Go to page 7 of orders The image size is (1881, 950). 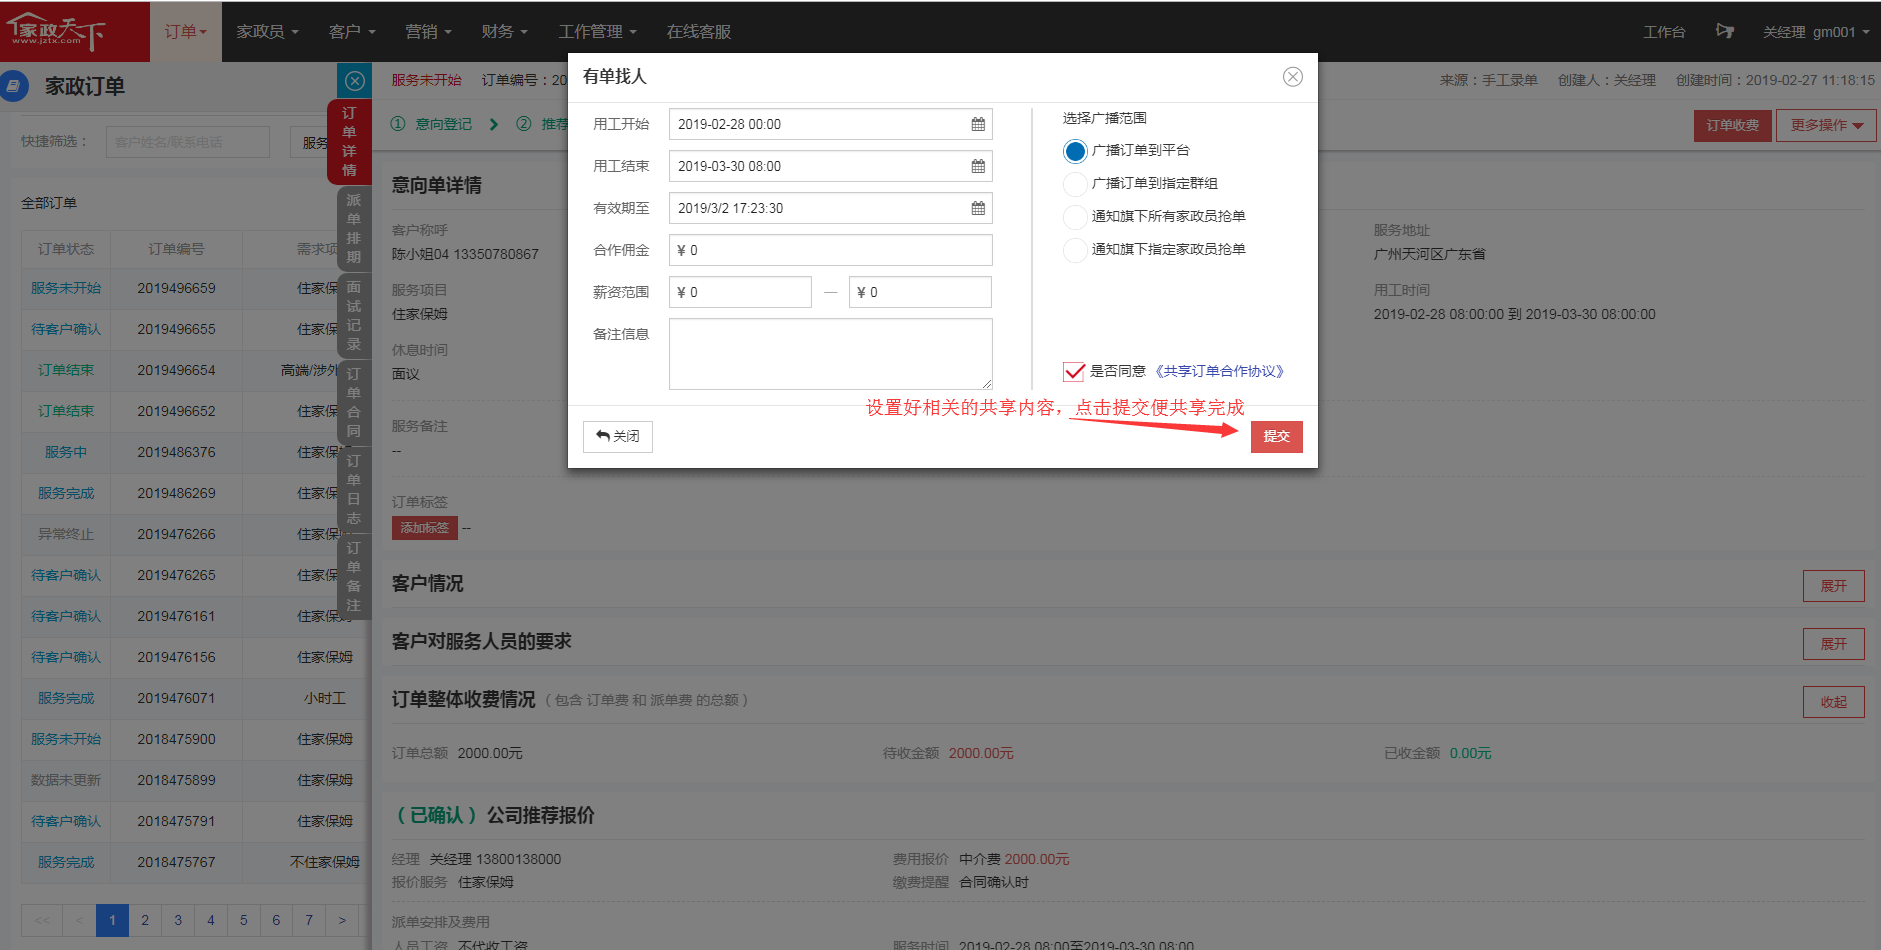tap(309, 920)
